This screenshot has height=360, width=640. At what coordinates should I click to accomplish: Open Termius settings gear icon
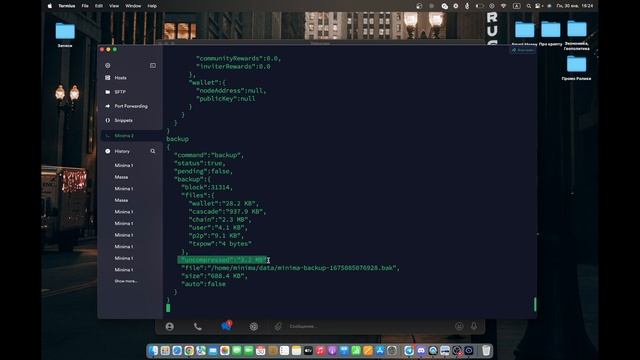[x=108, y=65]
